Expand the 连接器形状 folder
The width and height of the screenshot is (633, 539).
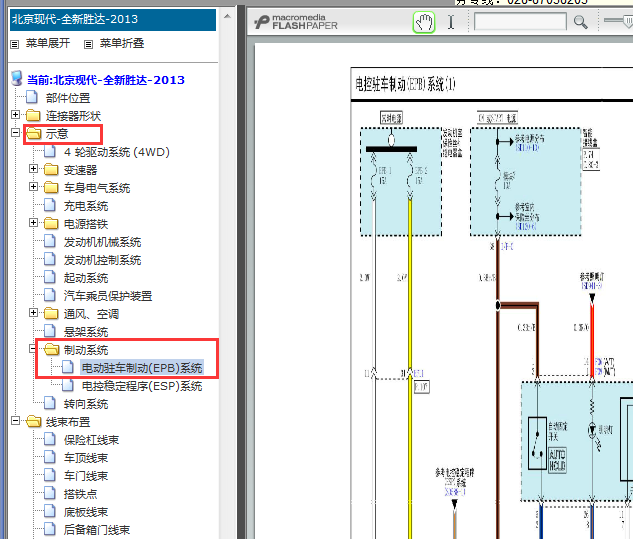click(x=15, y=115)
